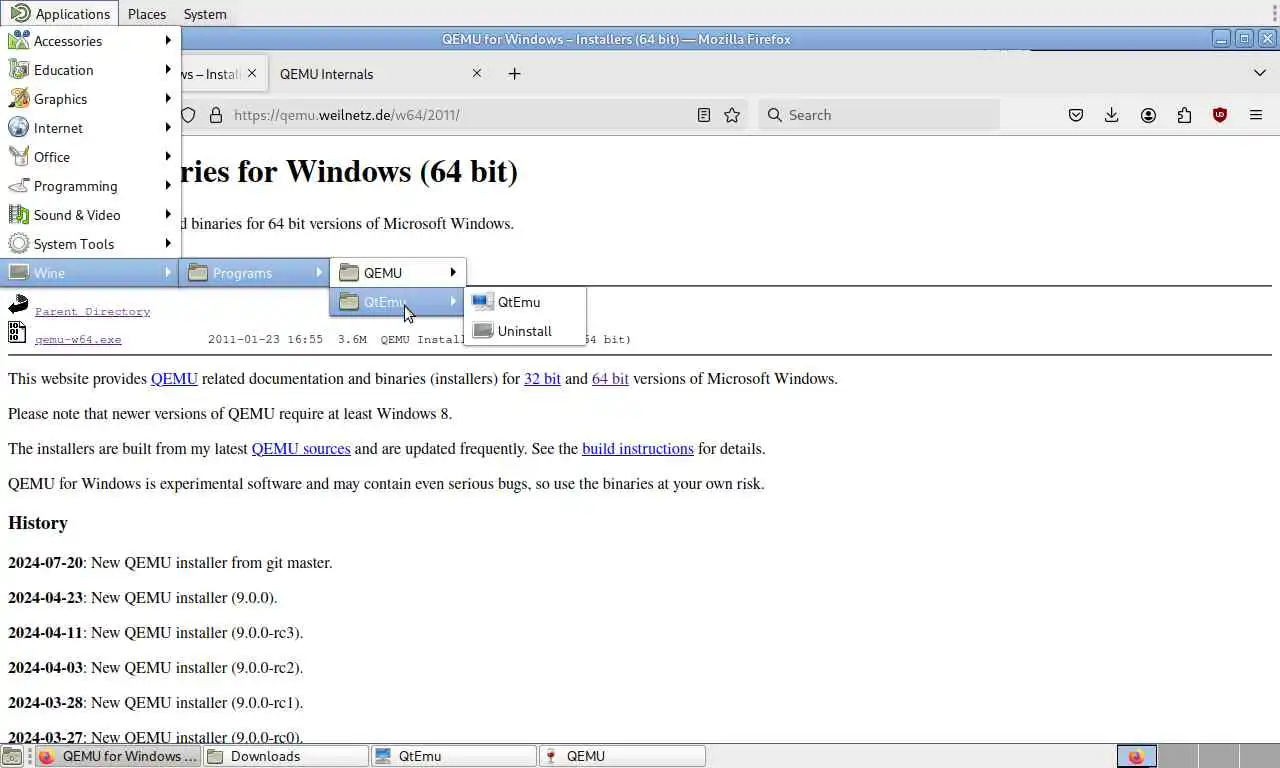Bookmark this page with the star icon

click(732, 115)
